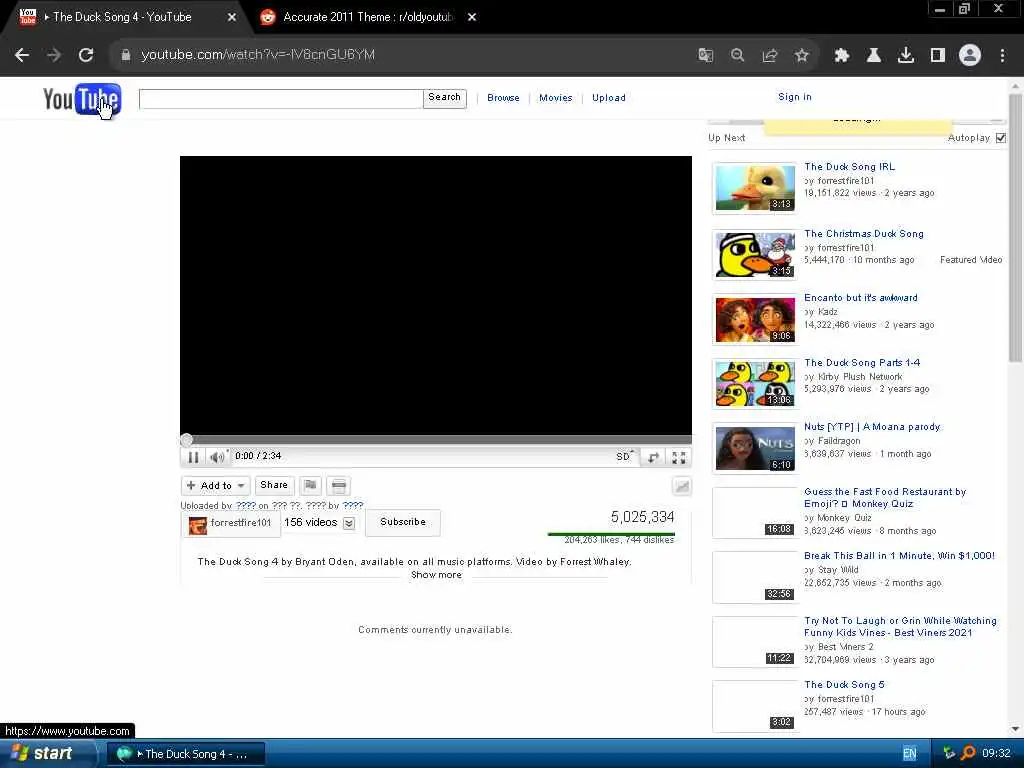The height and width of the screenshot is (768, 1024).
Task: Open the Upload menu link
Action: tap(609, 98)
